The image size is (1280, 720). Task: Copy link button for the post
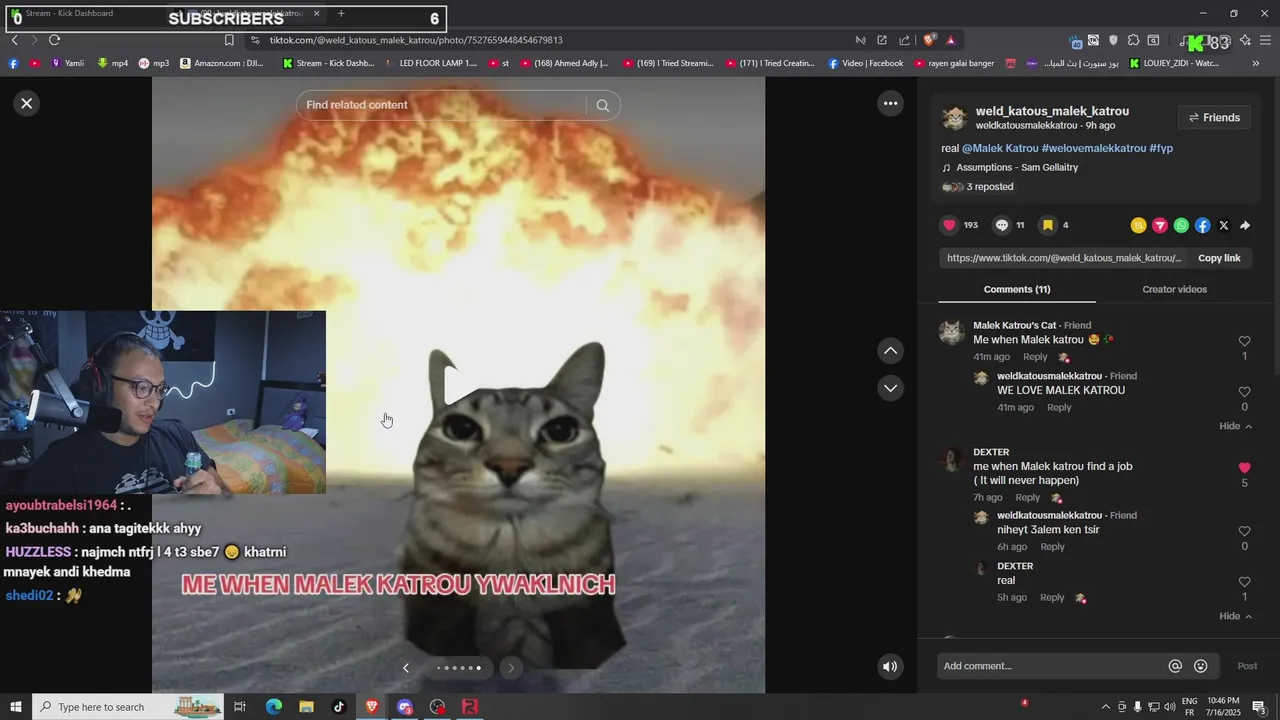pos(1219,258)
